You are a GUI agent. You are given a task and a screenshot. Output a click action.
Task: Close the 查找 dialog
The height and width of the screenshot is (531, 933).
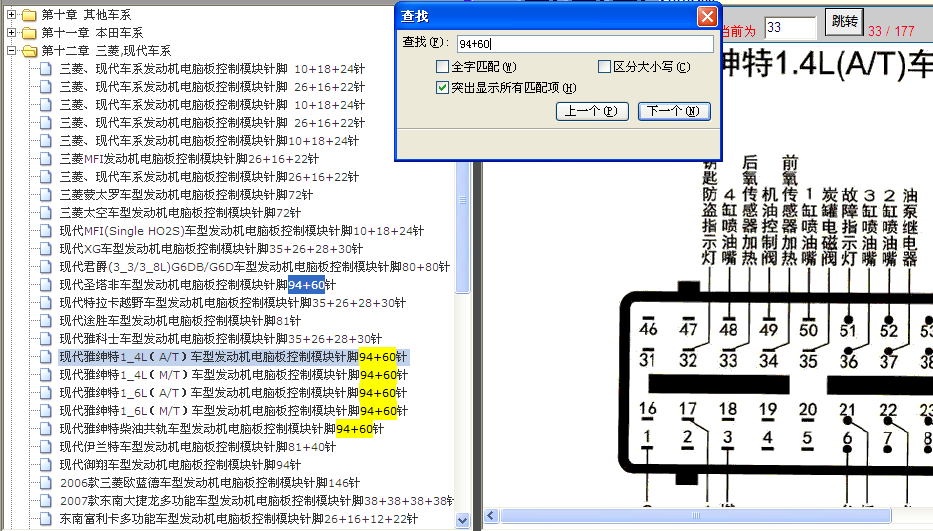tap(707, 17)
